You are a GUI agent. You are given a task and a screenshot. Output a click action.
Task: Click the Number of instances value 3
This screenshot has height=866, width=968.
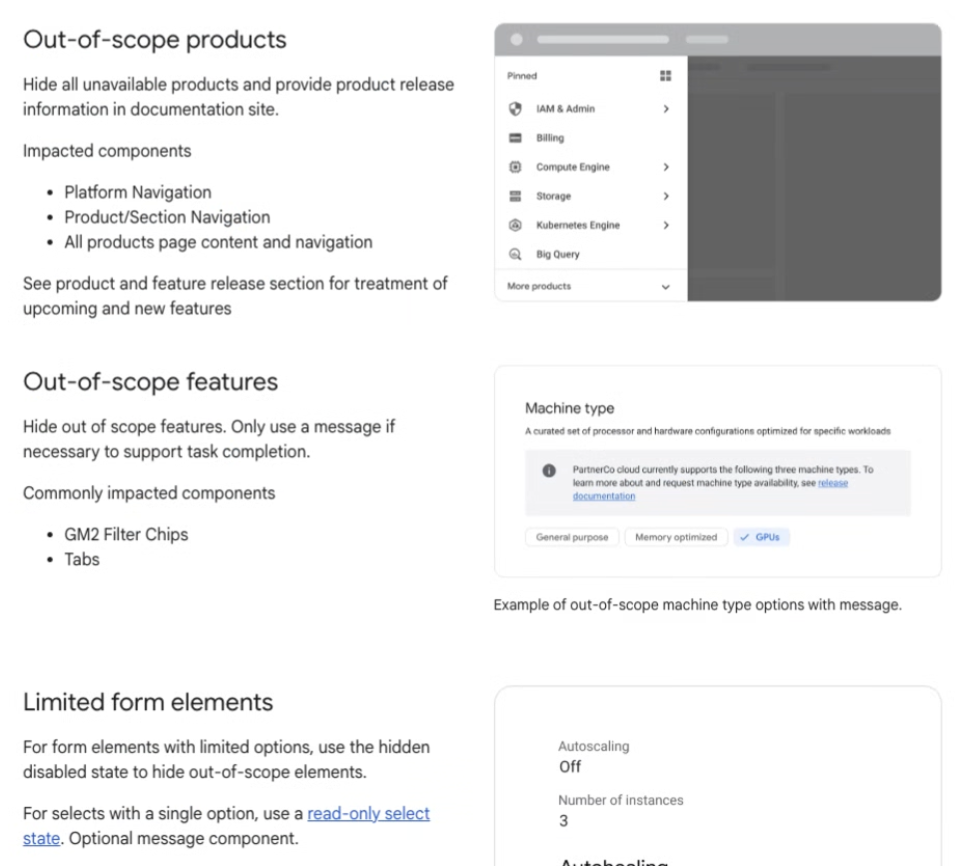[x=564, y=821]
